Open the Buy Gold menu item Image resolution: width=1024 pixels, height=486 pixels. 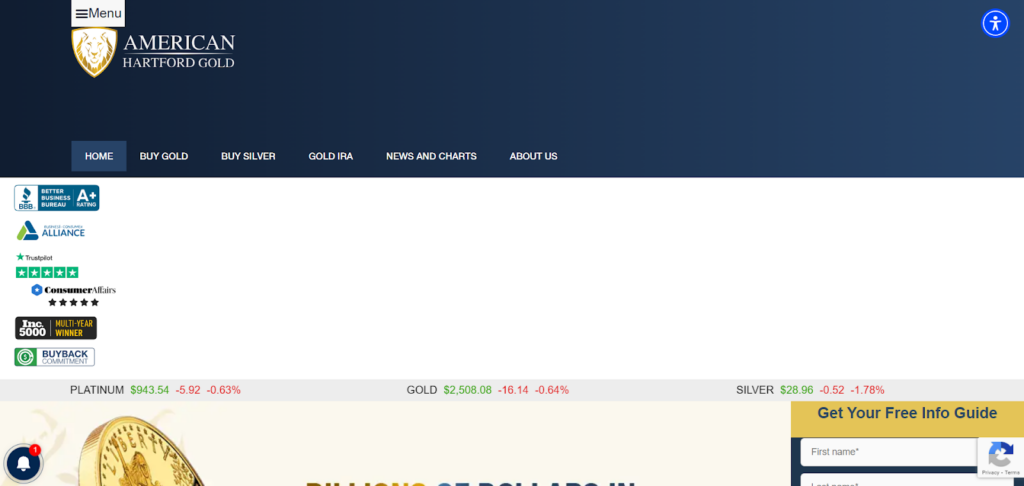164,156
